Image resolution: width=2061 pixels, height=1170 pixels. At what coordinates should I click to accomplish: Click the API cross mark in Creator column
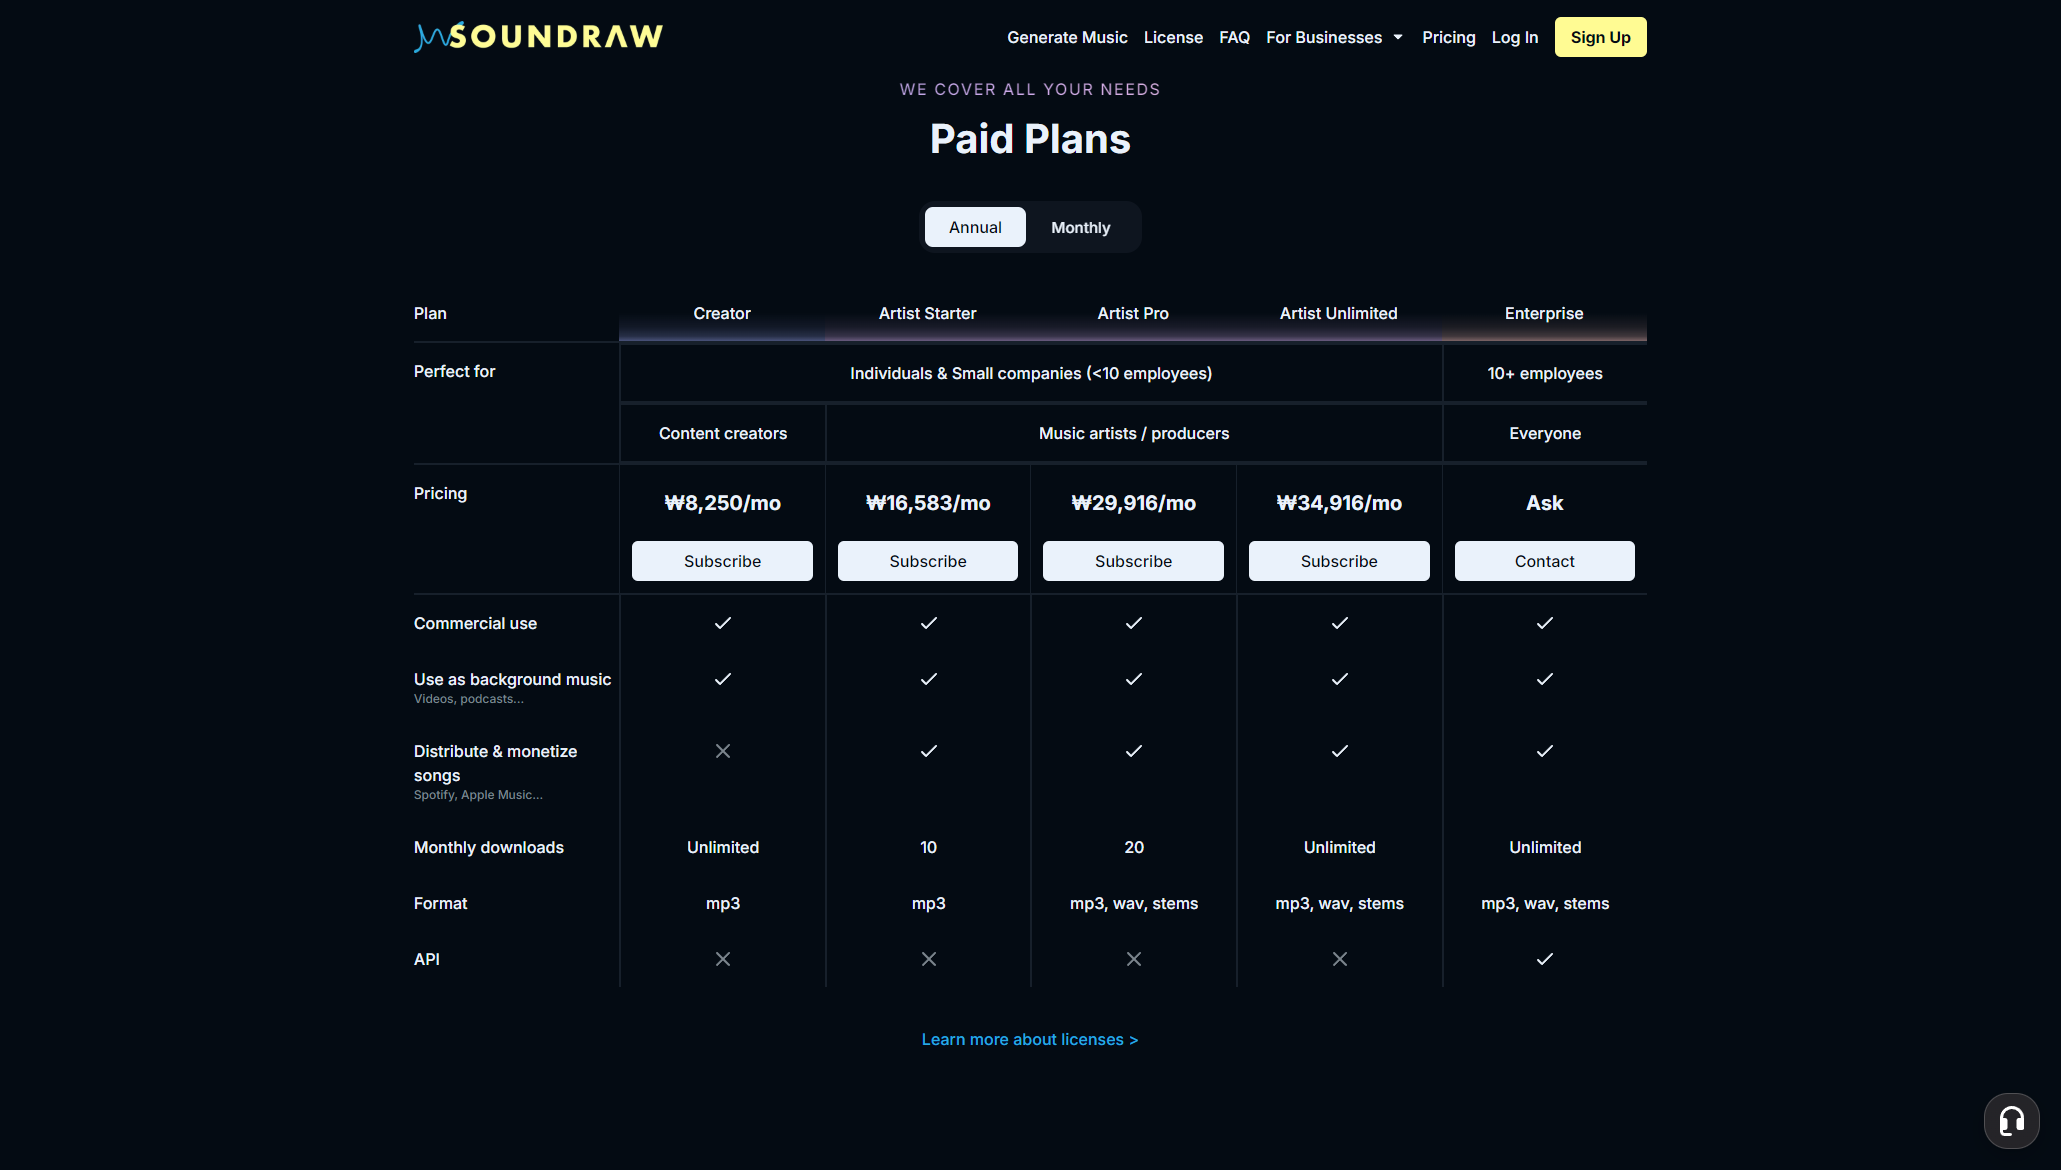pyautogui.click(x=722, y=958)
